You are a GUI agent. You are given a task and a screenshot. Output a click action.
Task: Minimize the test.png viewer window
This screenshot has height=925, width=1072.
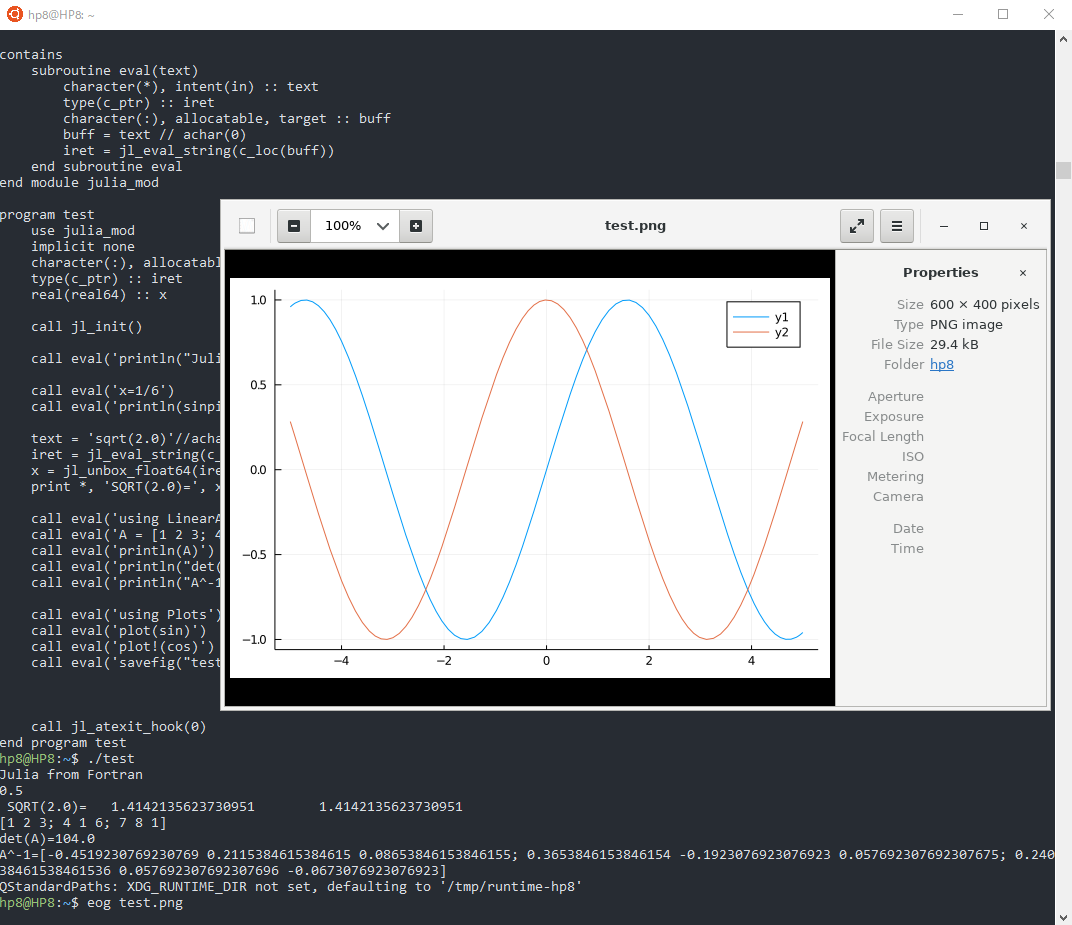click(943, 226)
